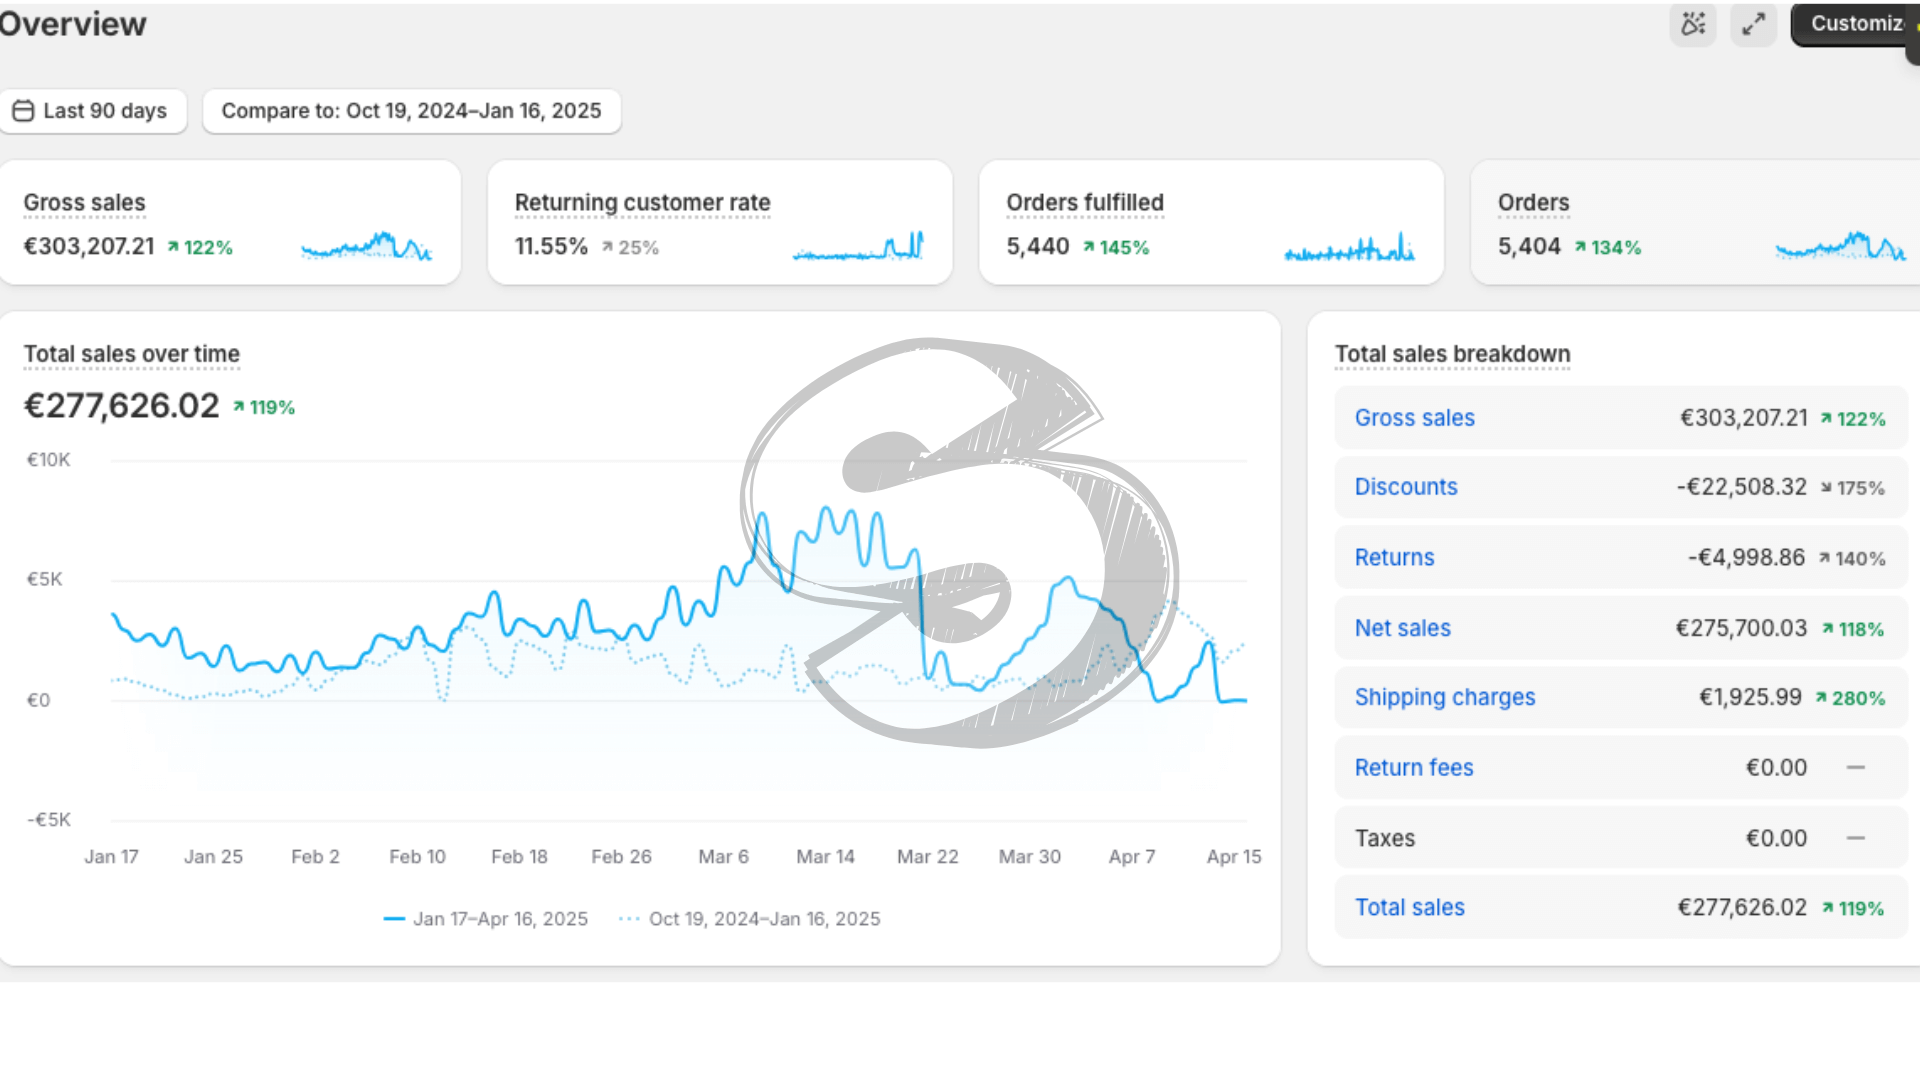Toggle Jan 17–Apr 16, 2025 legend series
The width and height of the screenshot is (1920, 1080).
486,919
